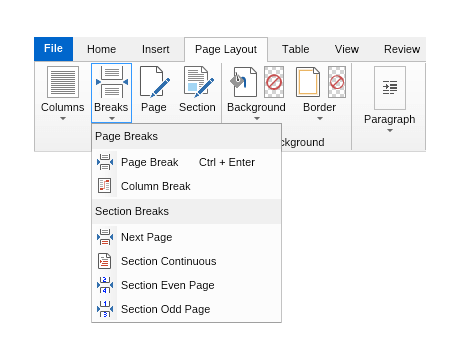Screen dimensions: 460x360
Task: Click the Columns label
Action: [x=63, y=107]
